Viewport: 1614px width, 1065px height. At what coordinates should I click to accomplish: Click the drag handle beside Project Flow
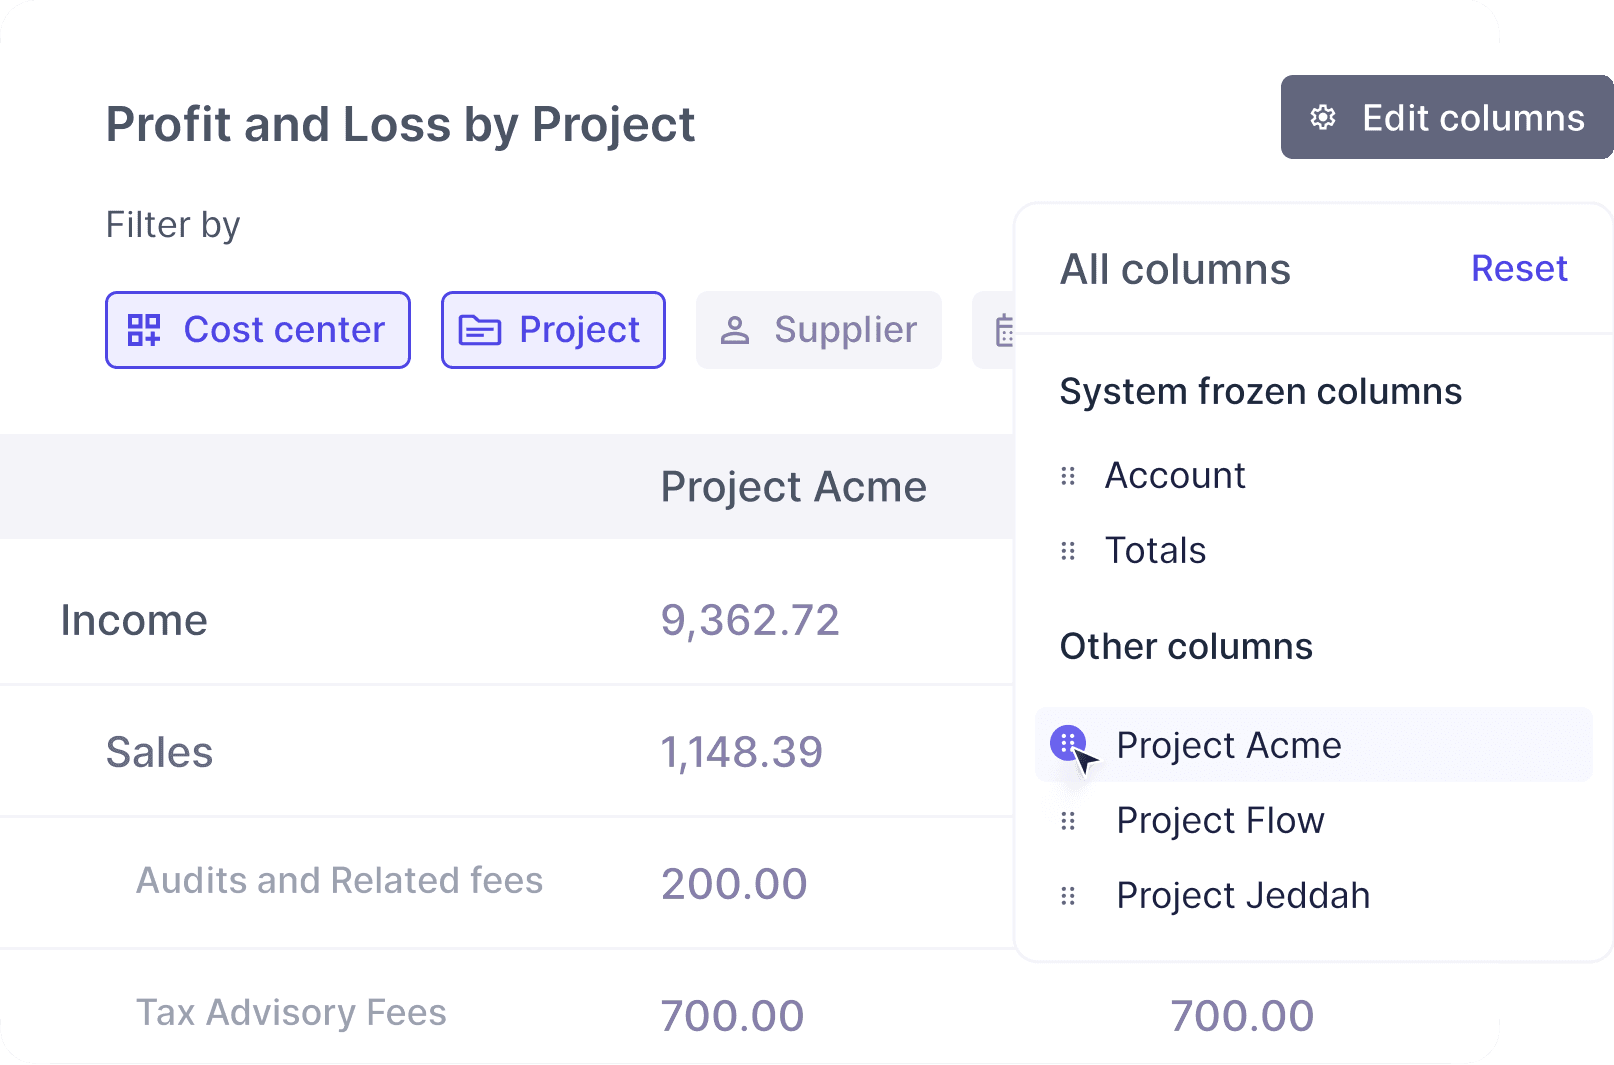(1067, 820)
